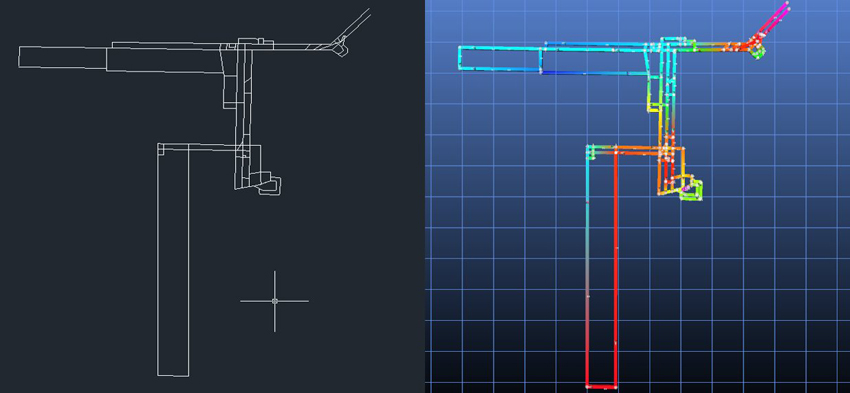The image size is (850, 393).
Task: Click the green shape at lower-right of colored model
Action: [692, 190]
